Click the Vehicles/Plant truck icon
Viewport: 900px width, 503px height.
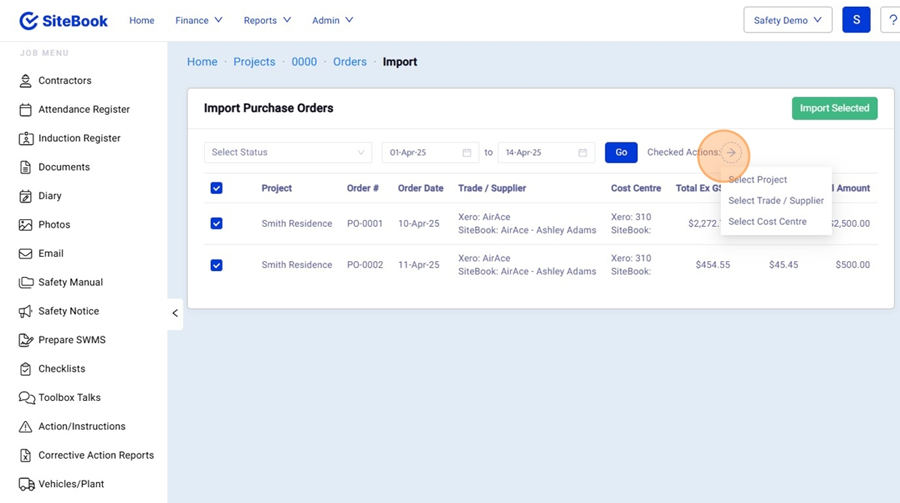tap(26, 484)
